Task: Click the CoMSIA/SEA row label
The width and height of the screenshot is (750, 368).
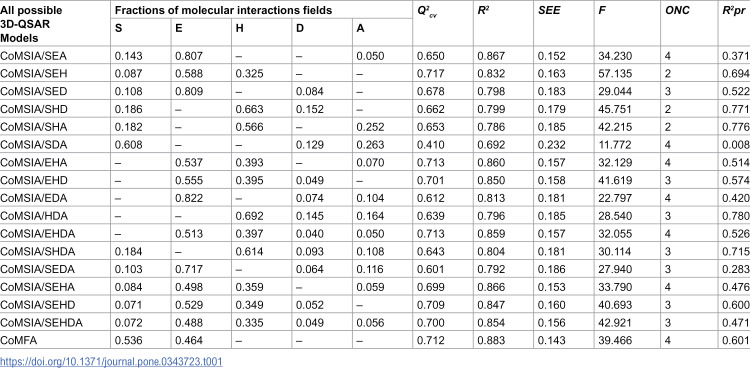Action: (x=33, y=56)
